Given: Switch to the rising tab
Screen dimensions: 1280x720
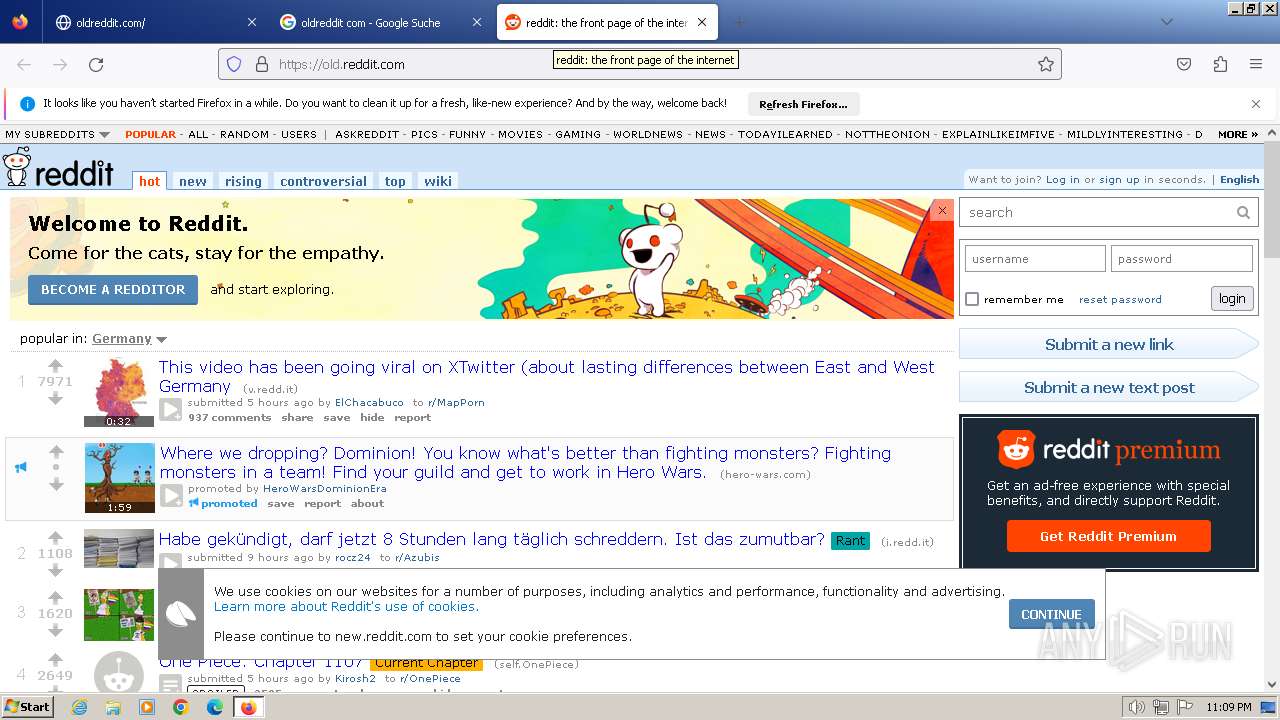Looking at the screenshot, I should point(243,181).
